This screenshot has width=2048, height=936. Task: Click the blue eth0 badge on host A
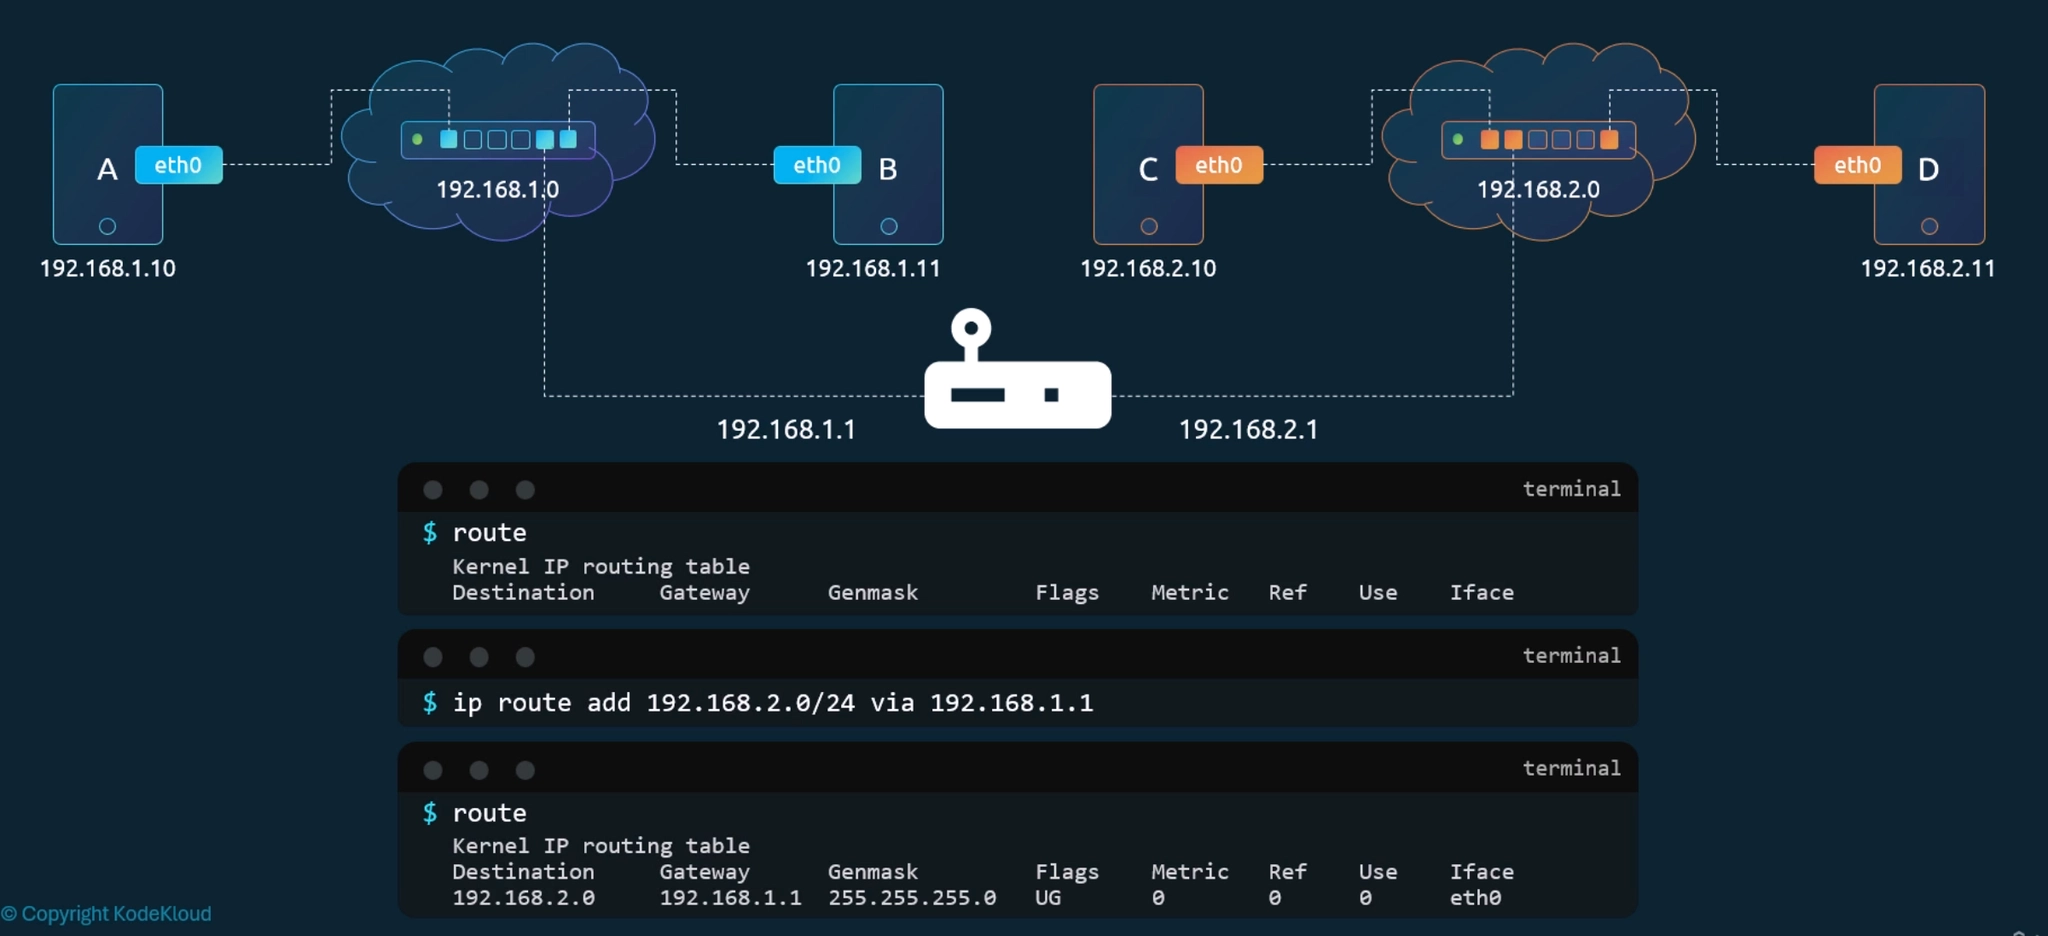tap(178, 165)
